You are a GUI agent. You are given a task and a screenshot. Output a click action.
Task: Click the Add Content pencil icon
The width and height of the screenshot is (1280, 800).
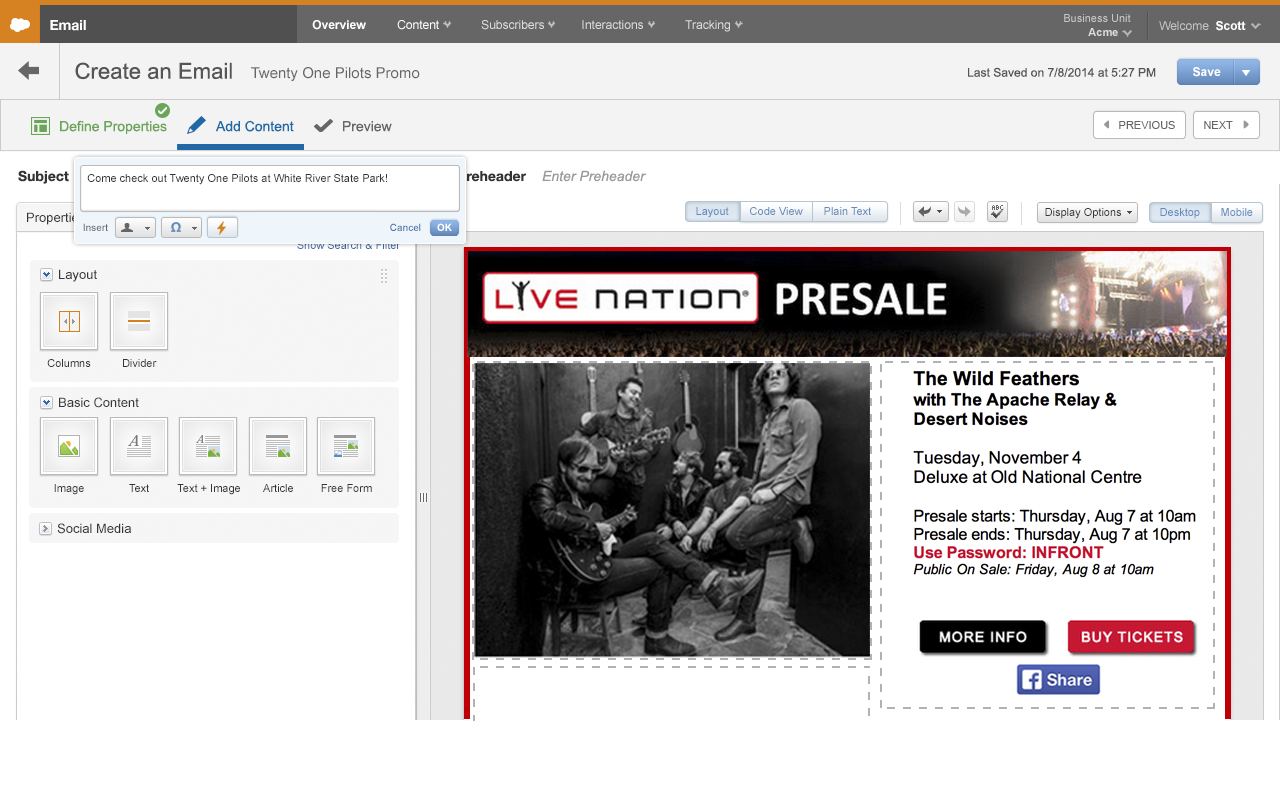[196, 125]
